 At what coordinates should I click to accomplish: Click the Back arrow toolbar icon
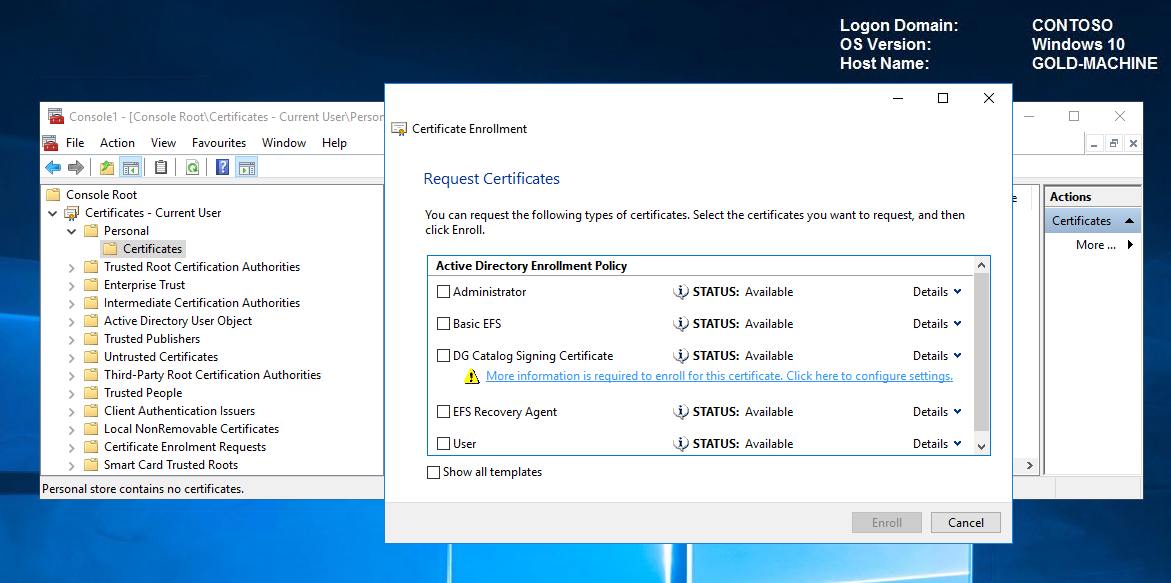click(x=53, y=167)
